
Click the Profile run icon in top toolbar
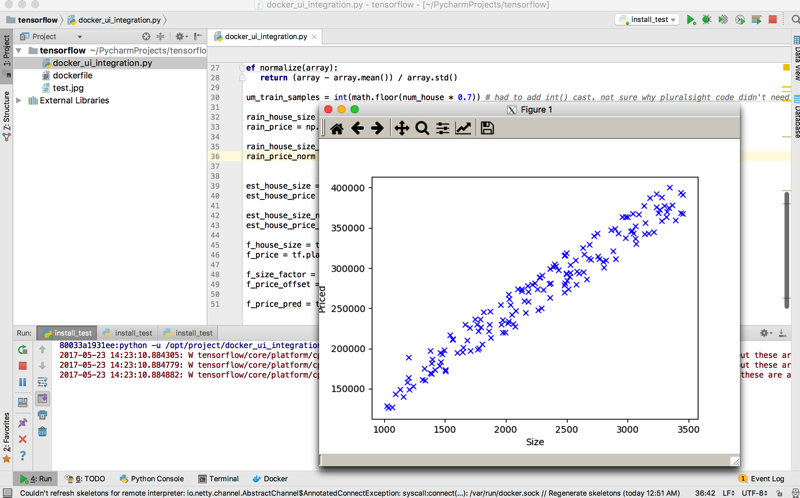point(740,20)
